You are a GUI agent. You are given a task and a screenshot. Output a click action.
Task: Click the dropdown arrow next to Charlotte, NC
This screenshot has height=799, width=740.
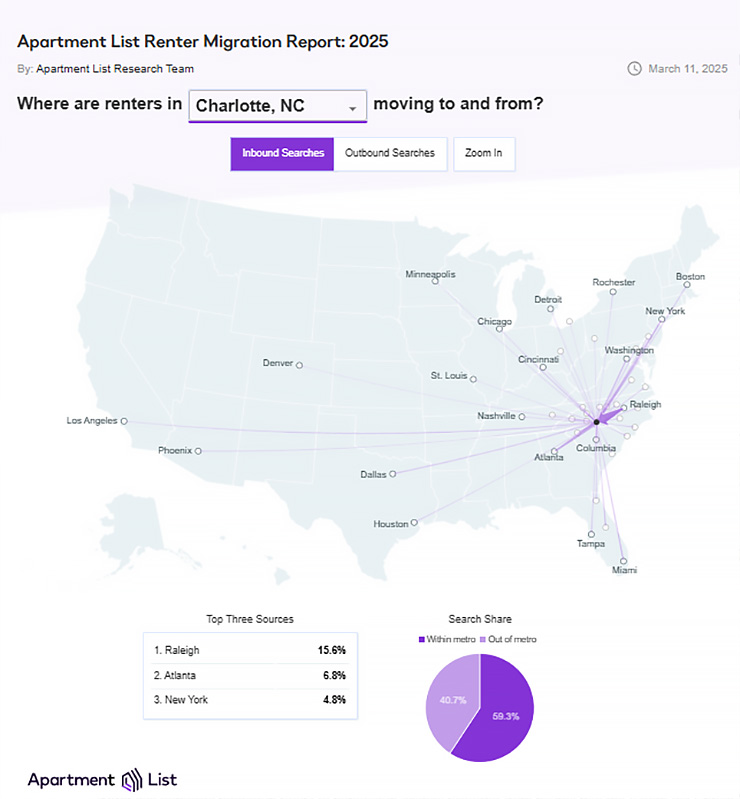352,109
